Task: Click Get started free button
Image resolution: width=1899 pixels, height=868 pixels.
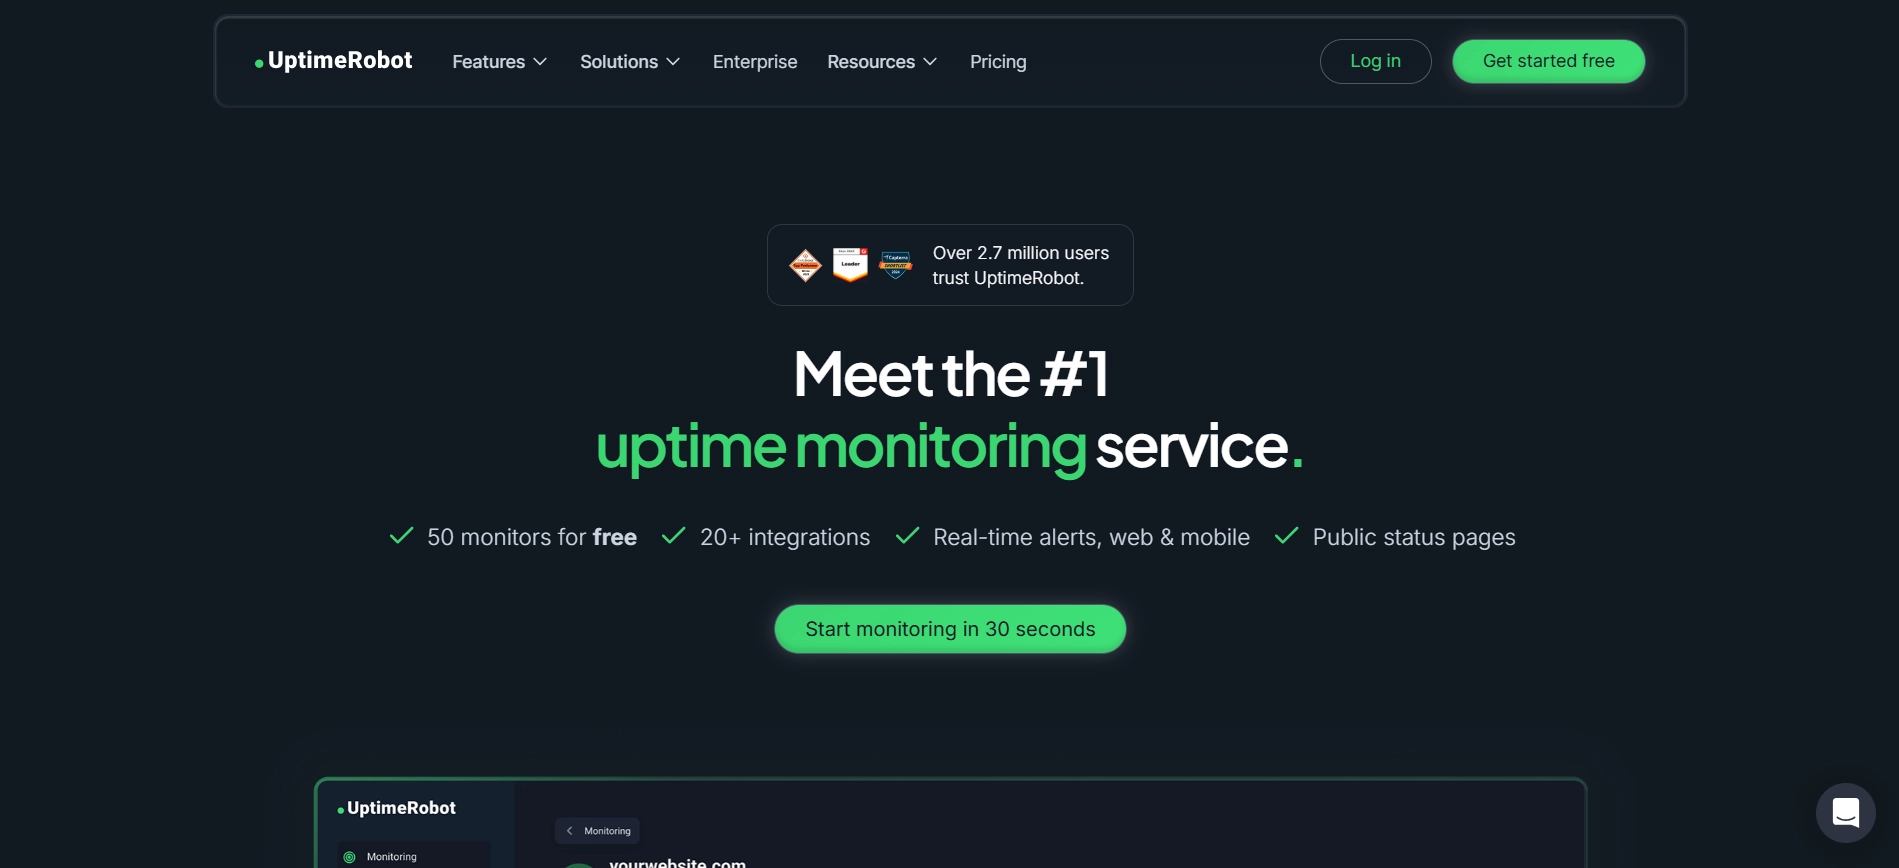Action: click(x=1548, y=61)
